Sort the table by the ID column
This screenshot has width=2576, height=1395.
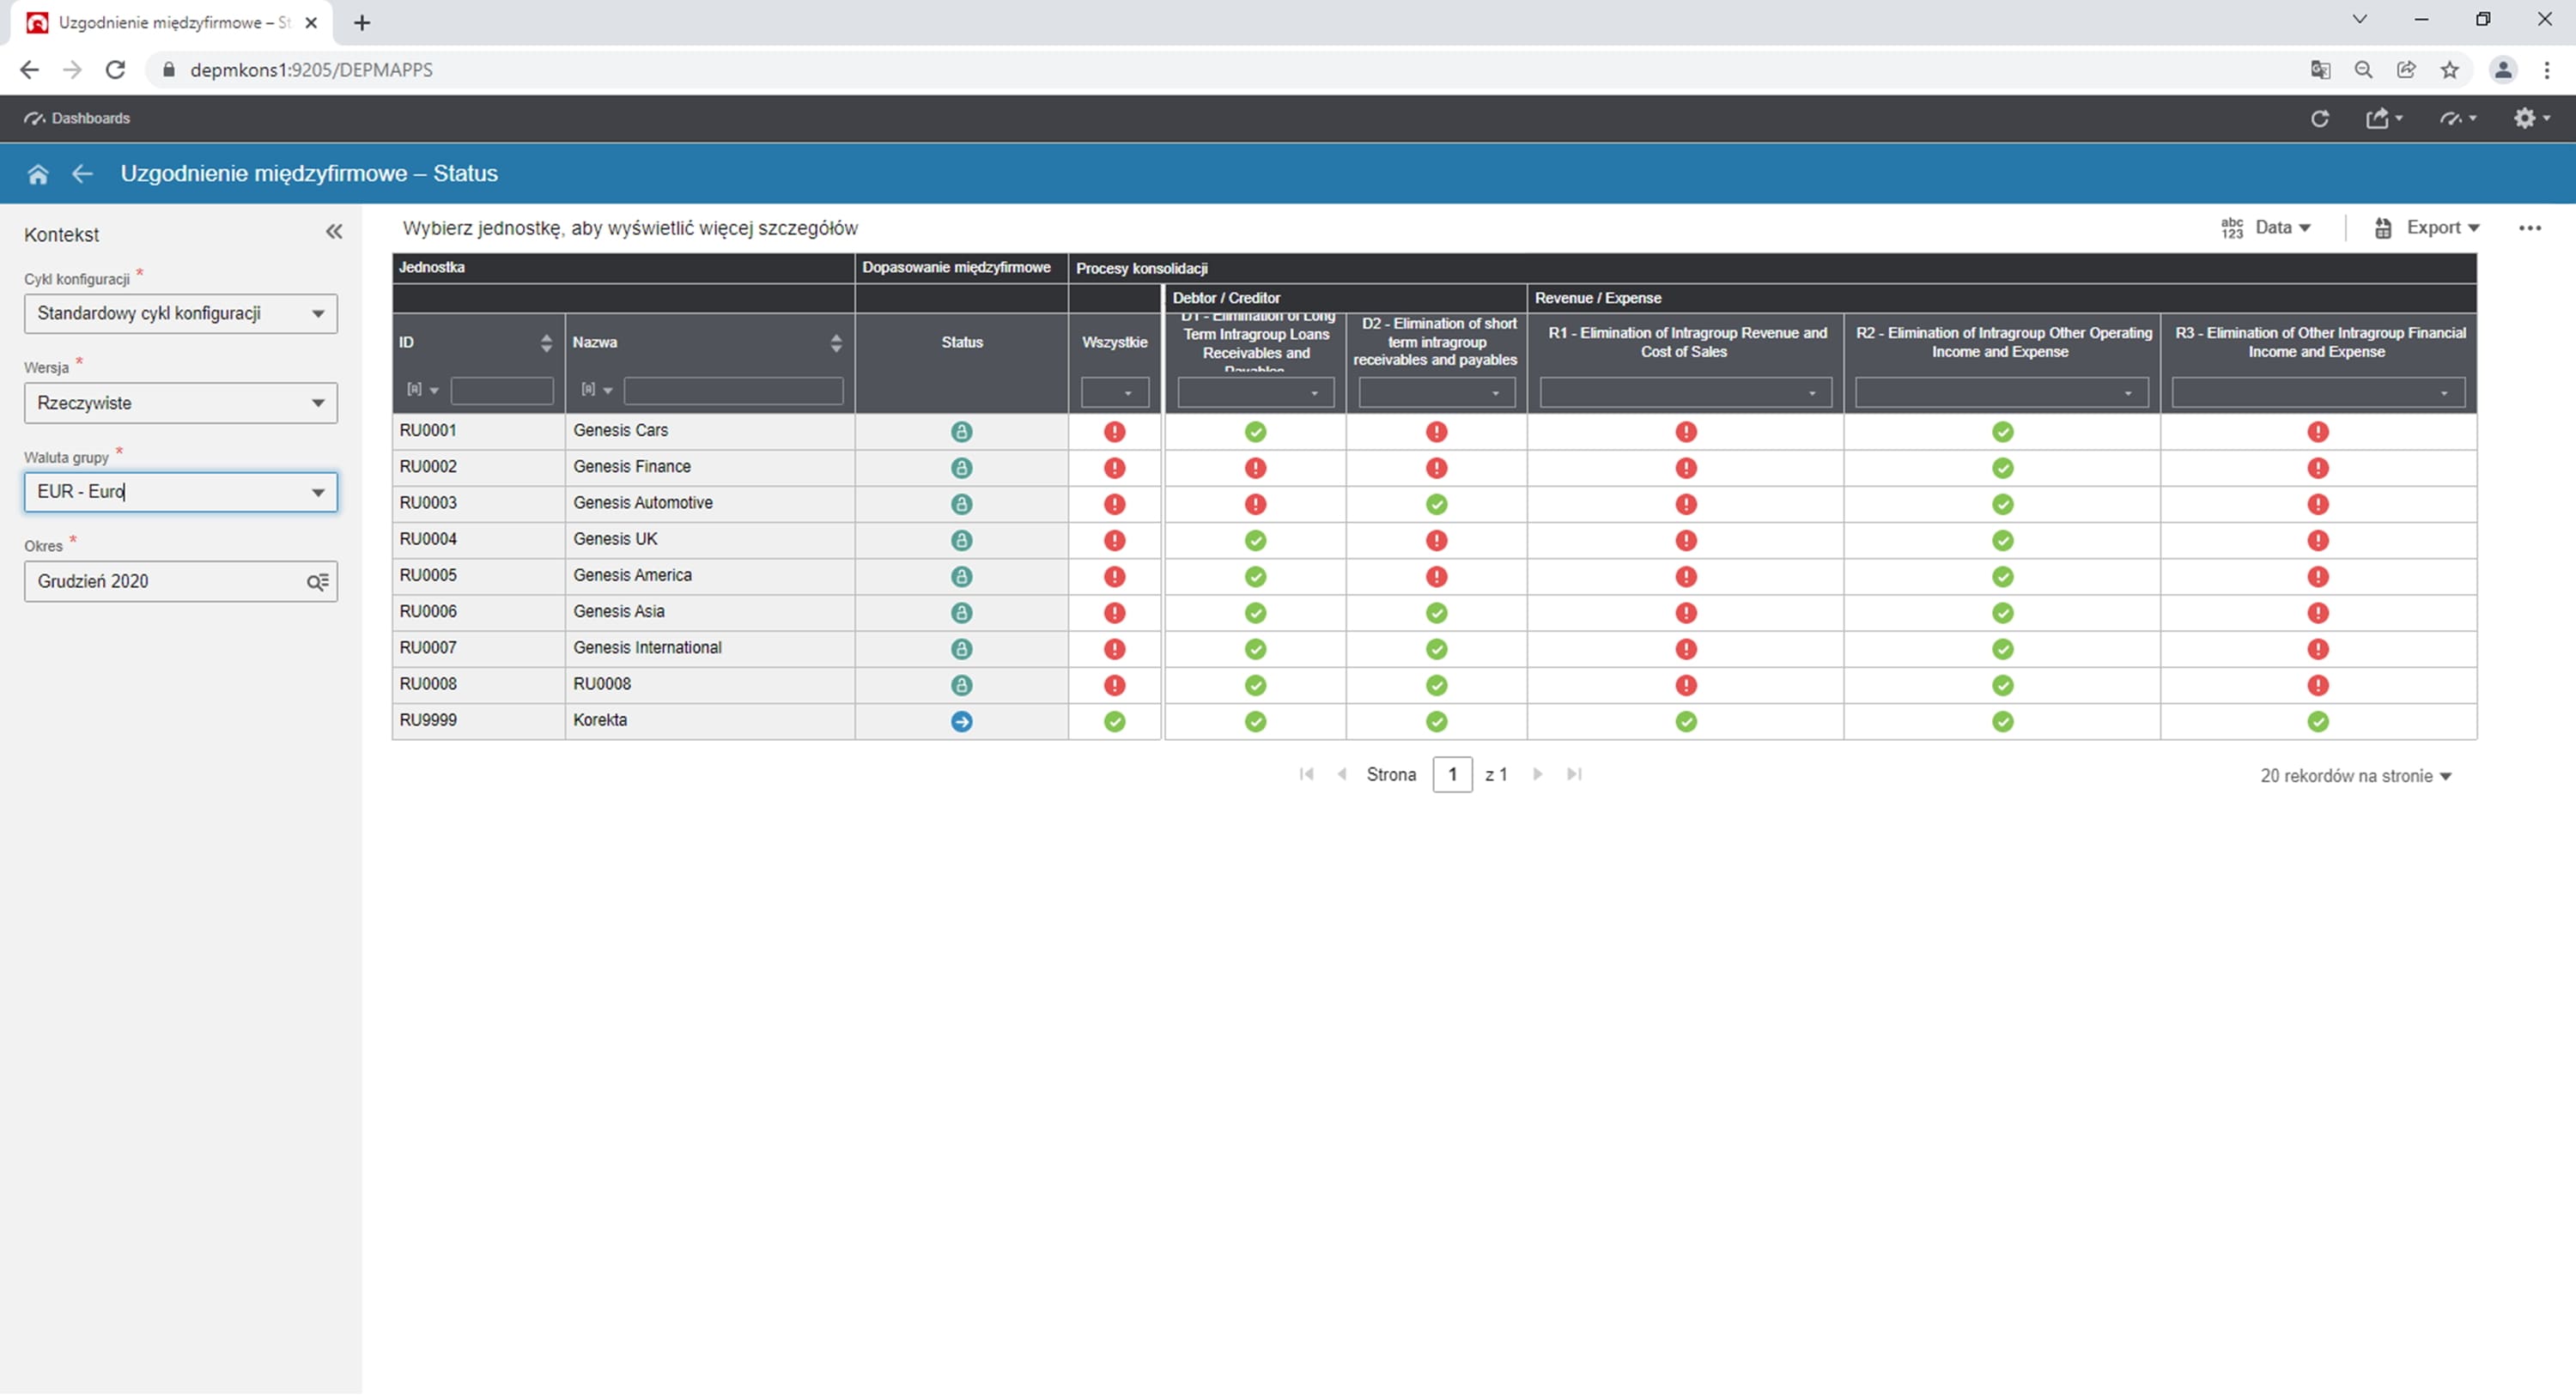tap(546, 343)
